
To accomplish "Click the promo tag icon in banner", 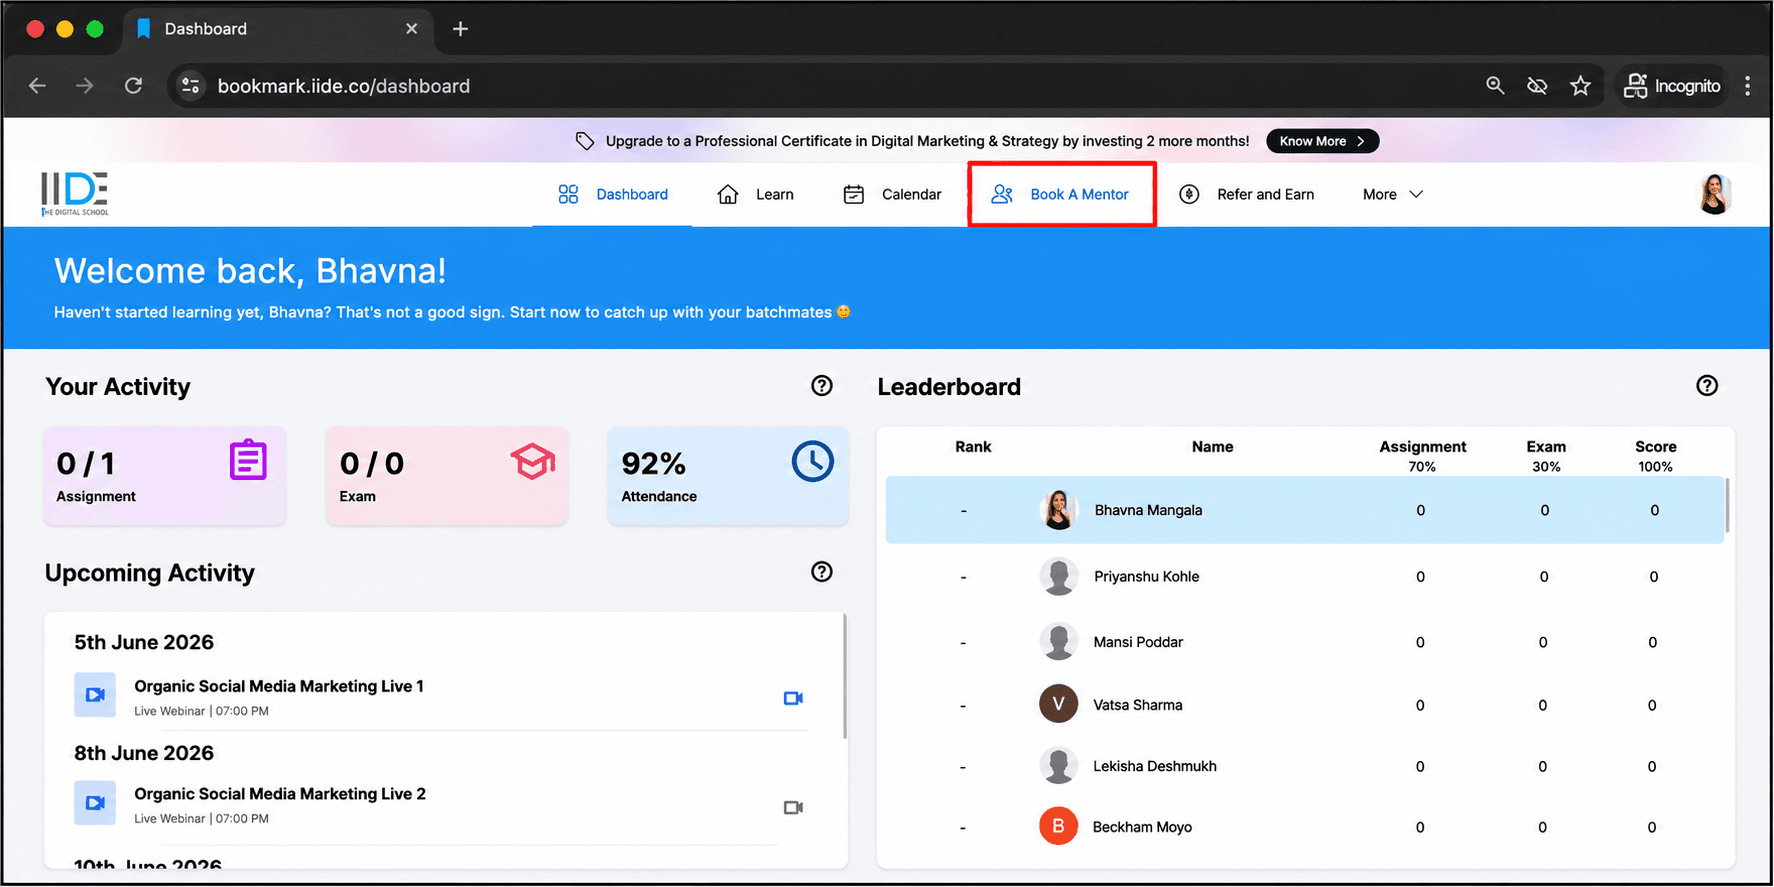I will pyautogui.click(x=585, y=141).
